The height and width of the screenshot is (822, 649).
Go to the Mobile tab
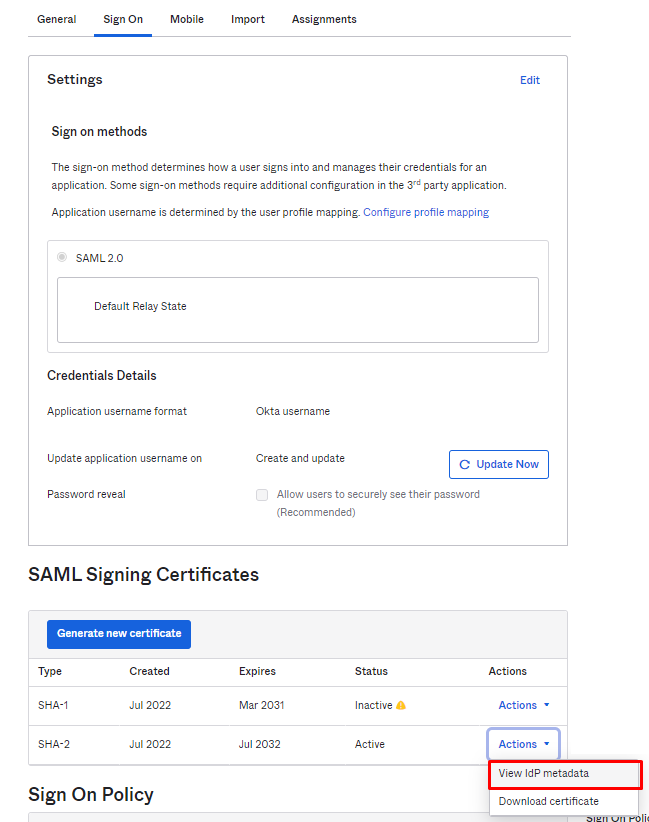pyautogui.click(x=187, y=19)
